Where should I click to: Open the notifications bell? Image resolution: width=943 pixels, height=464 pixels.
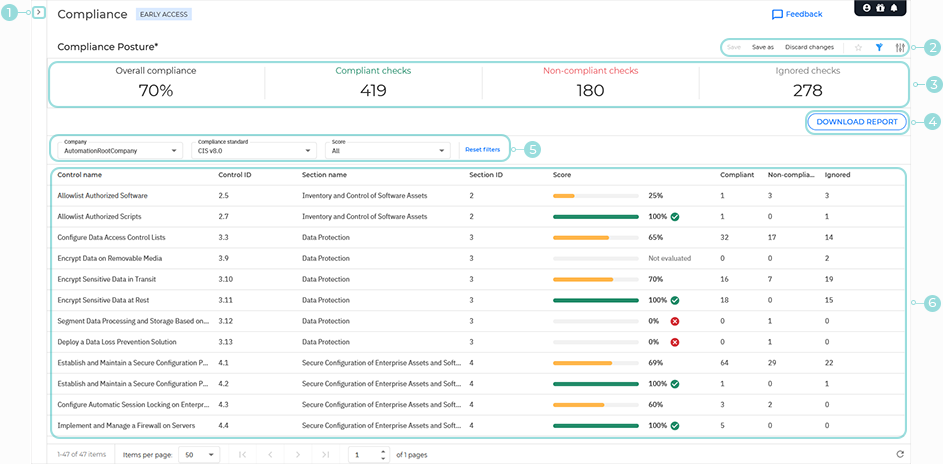click(x=894, y=8)
